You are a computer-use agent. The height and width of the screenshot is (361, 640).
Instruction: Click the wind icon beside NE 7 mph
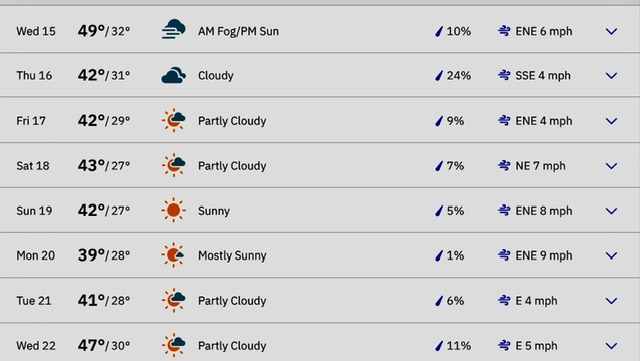click(504, 165)
